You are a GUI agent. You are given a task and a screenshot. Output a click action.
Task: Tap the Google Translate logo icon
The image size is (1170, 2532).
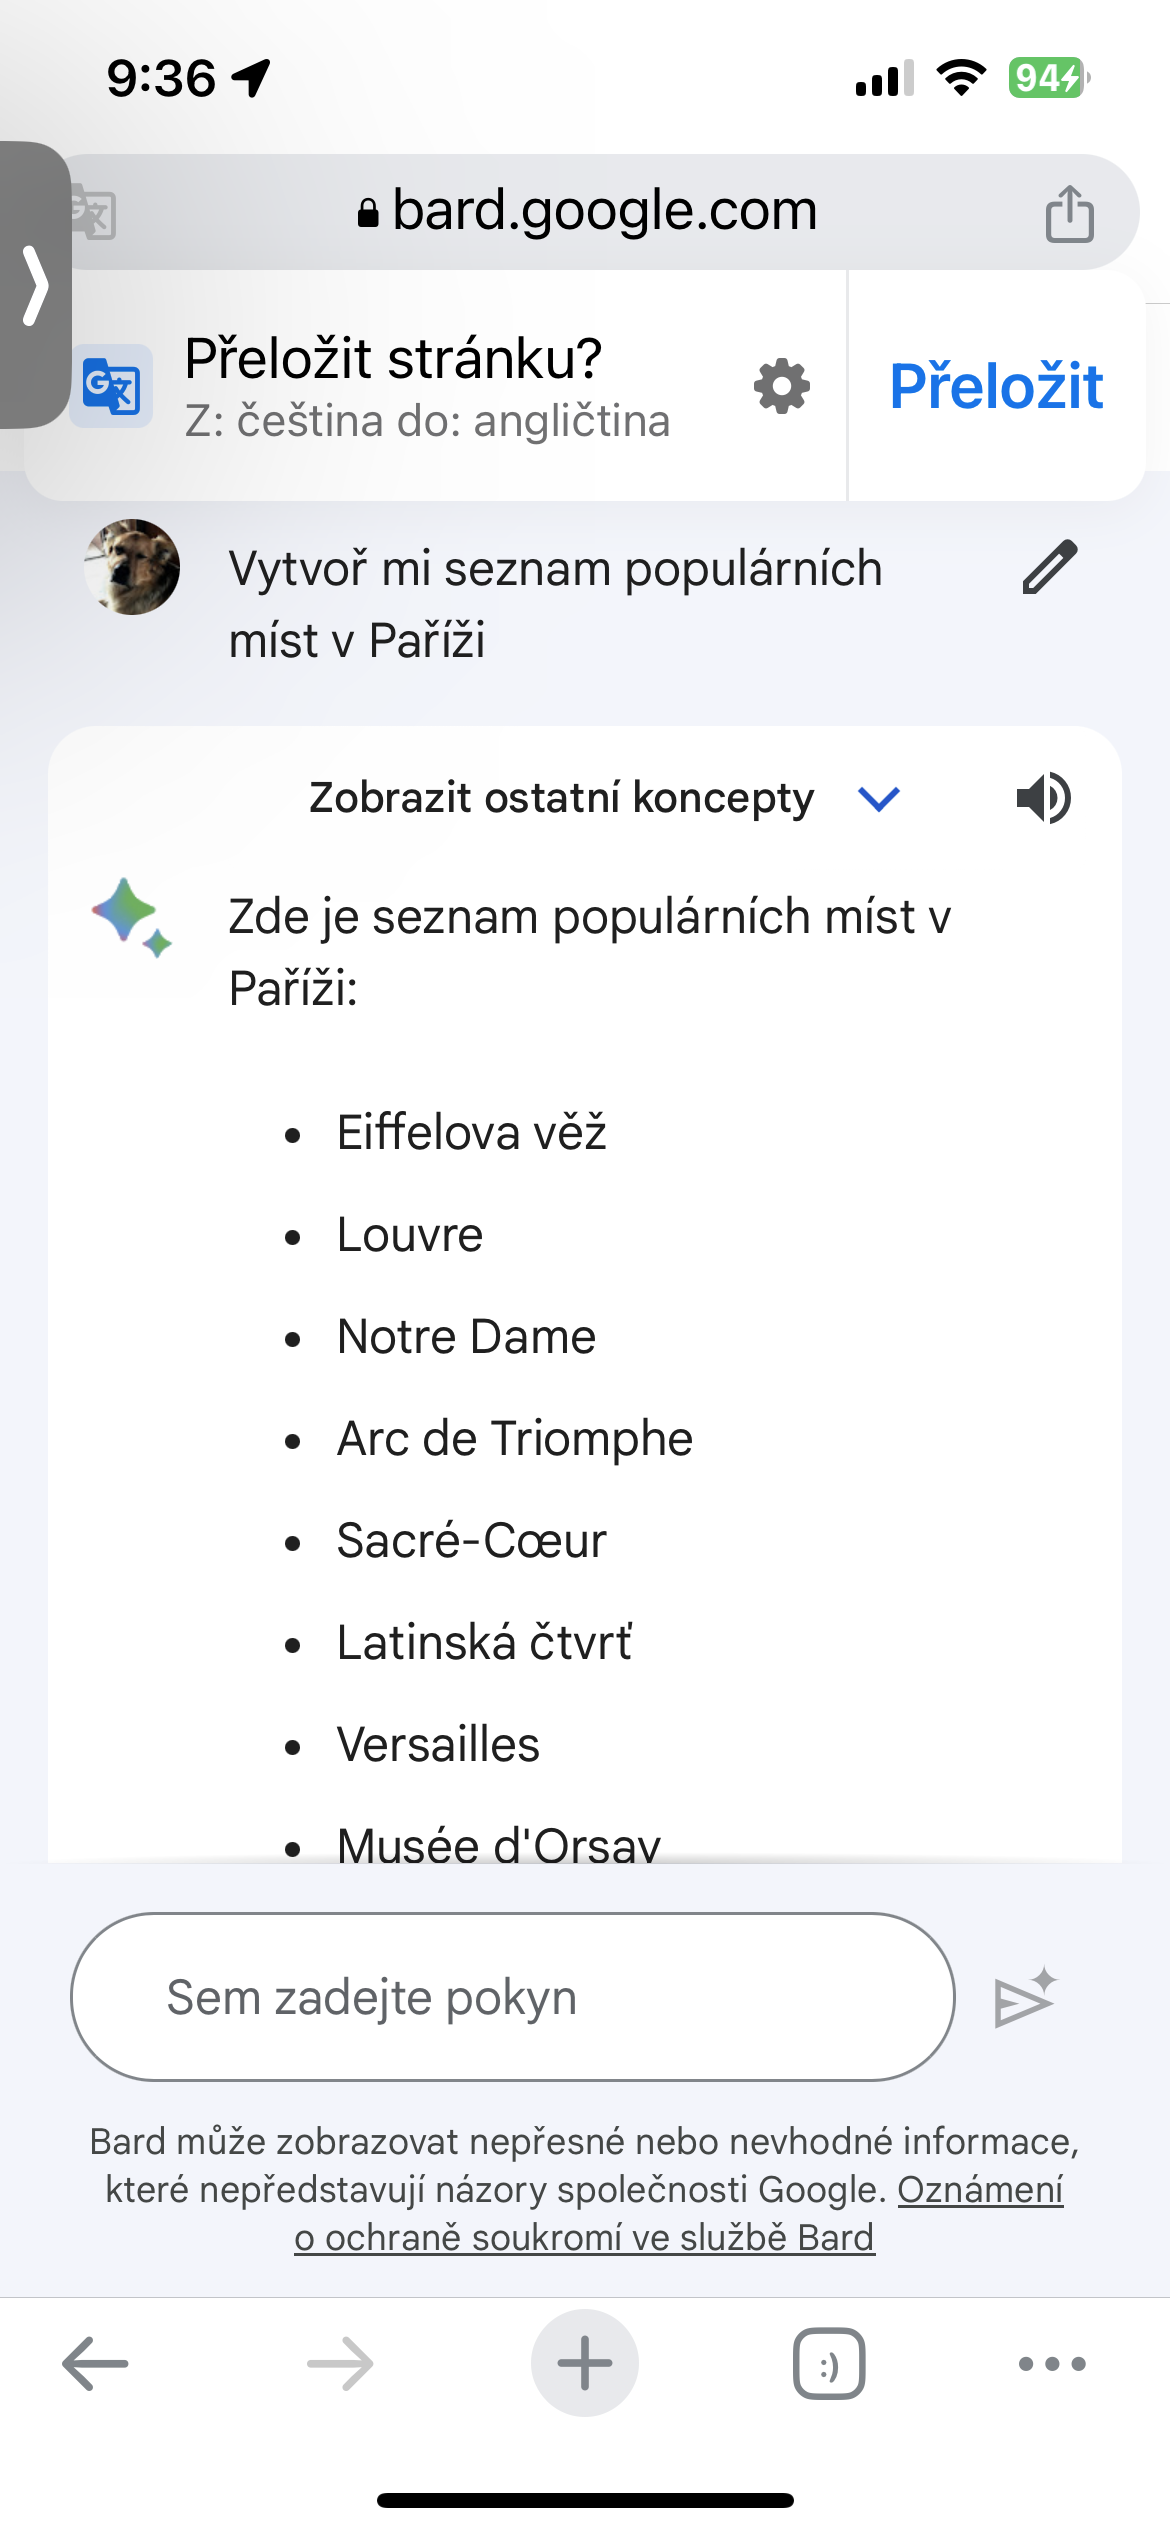point(111,386)
